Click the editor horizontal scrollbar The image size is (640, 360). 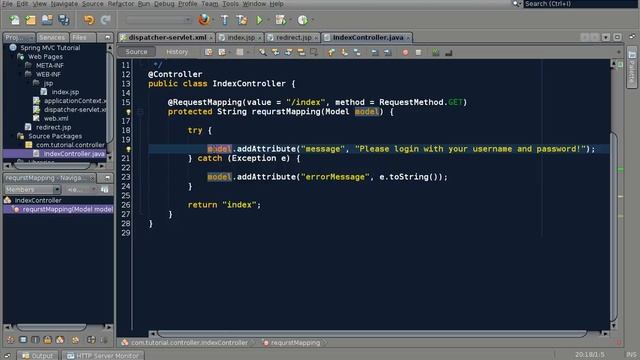(x=372, y=333)
